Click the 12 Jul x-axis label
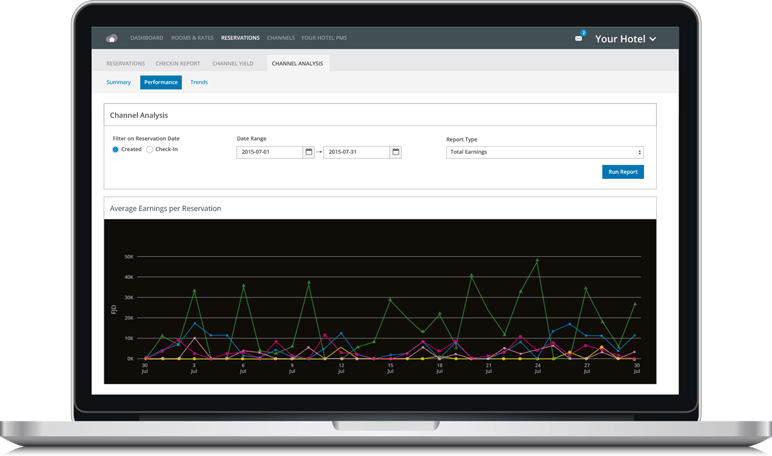Viewport: 772px width, 456px height. (x=341, y=368)
